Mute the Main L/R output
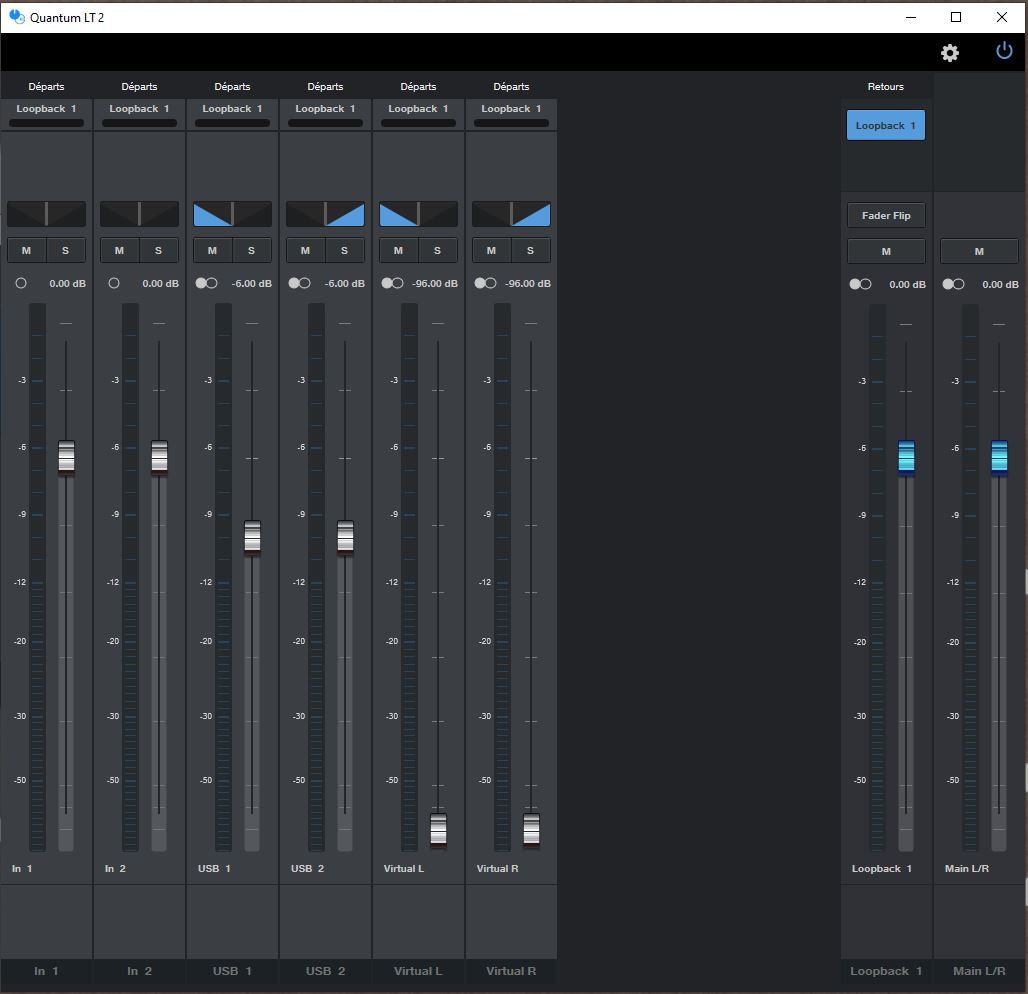The width and height of the screenshot is (1028, 994). pyautogui.click(x=979, y=252)
